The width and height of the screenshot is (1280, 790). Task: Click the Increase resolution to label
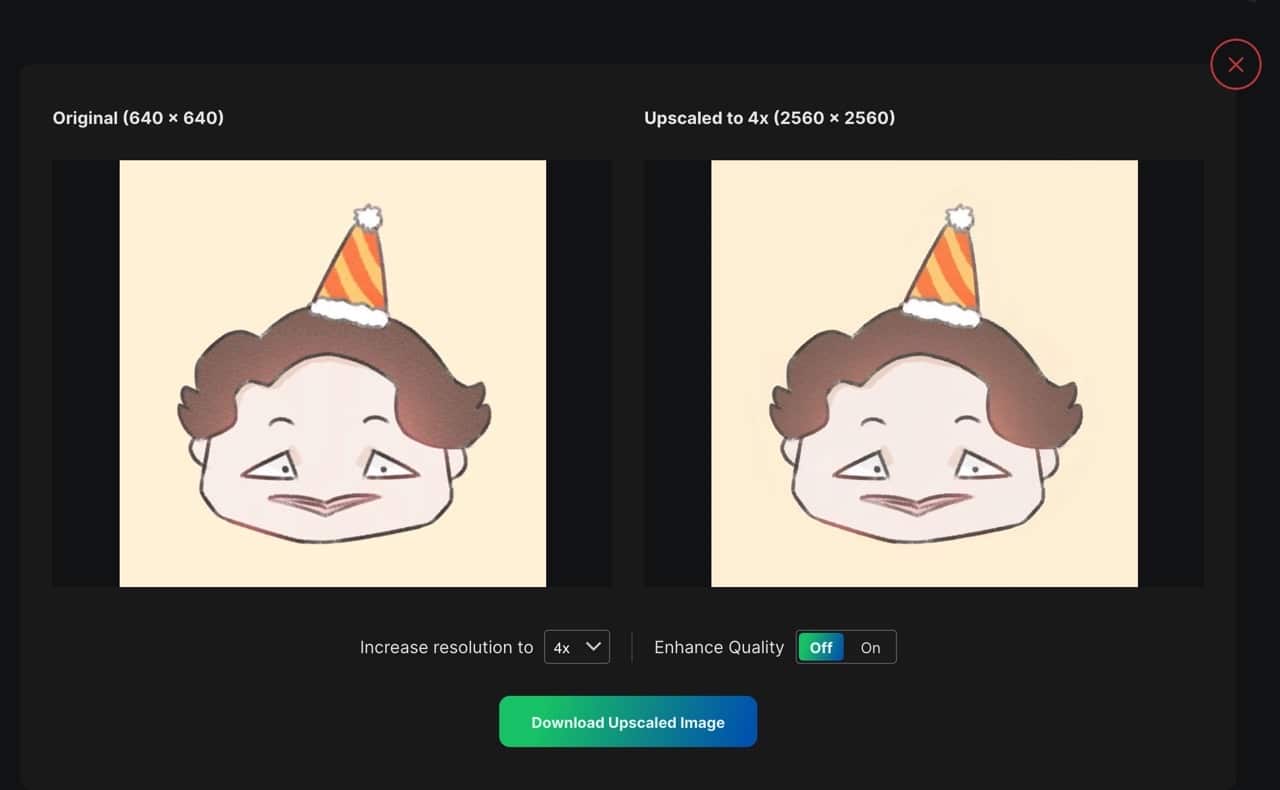[x=446, y=647]
